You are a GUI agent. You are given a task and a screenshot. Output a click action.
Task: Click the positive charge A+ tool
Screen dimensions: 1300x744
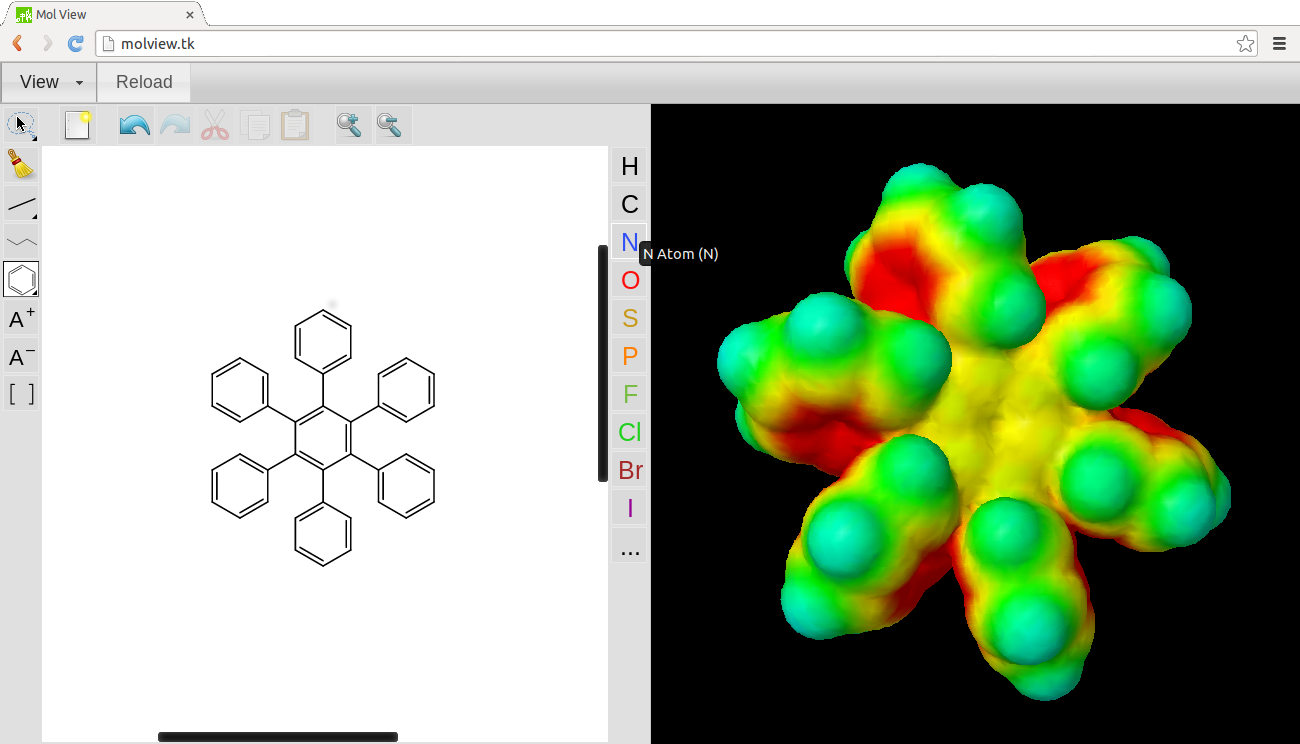21,318
